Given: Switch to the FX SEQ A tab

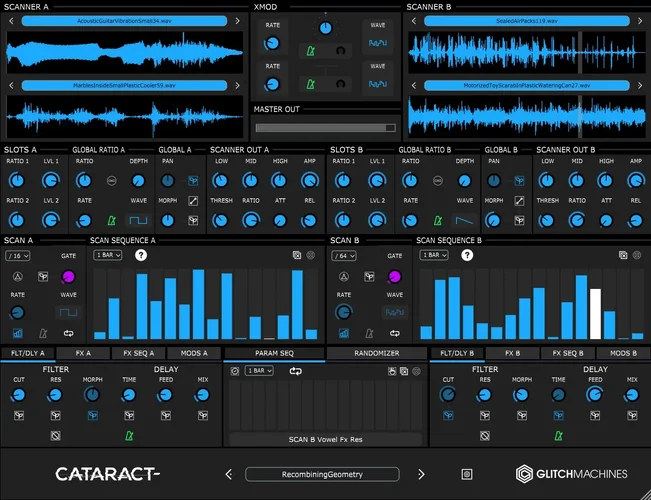Looking at the screenshot, I should click(x=136, y=353).
